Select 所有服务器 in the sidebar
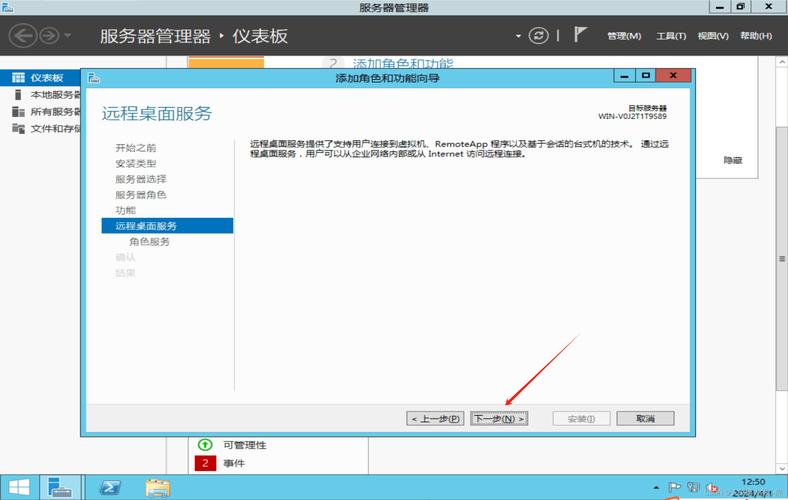The image size is (788, 500). pos(40,112)
